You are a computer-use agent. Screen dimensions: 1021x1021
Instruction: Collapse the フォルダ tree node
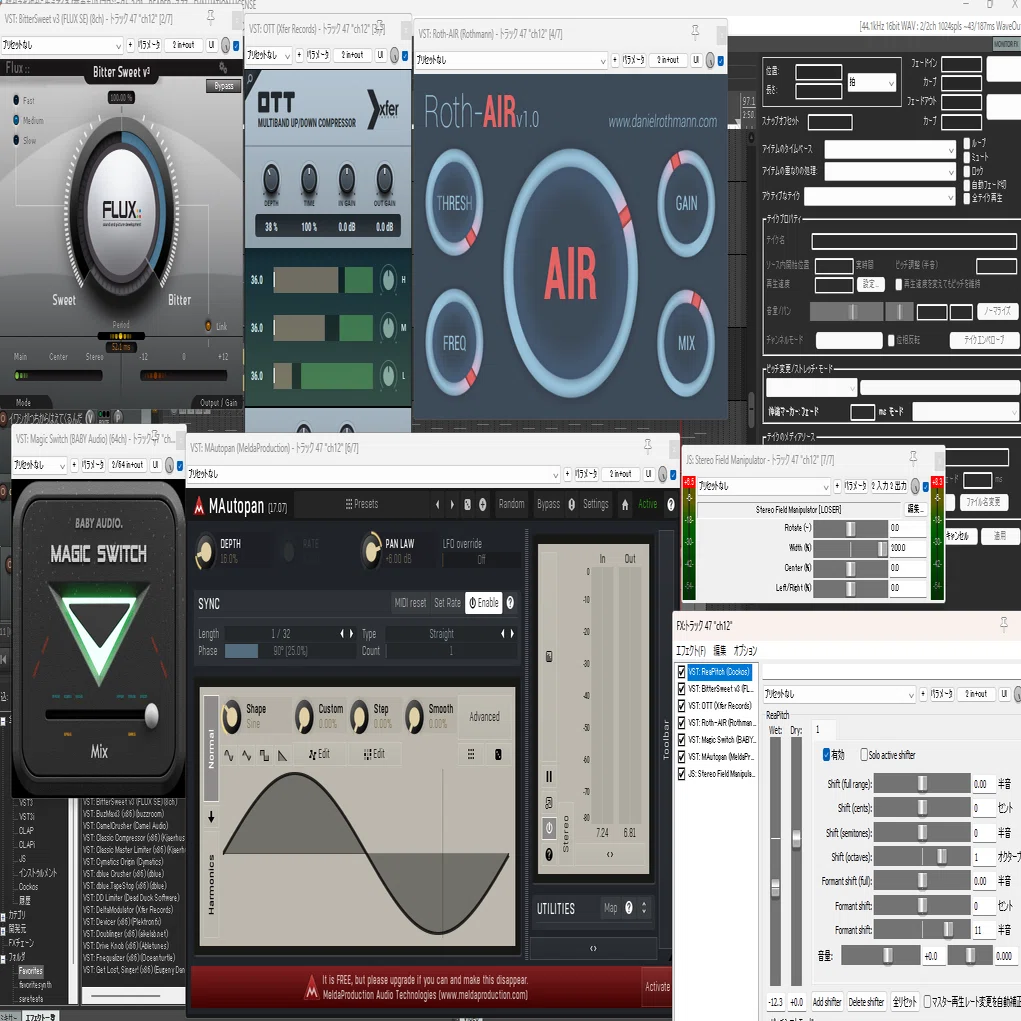click(x=3, y=958)
